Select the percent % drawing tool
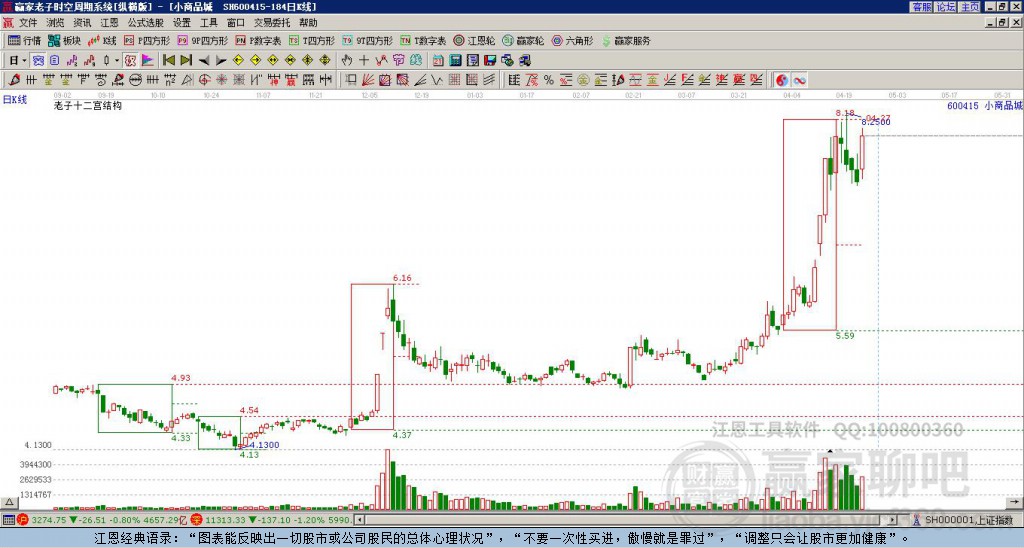This screenshot has height=548, width=1024. pyautogui.click(x=549, y=80)
